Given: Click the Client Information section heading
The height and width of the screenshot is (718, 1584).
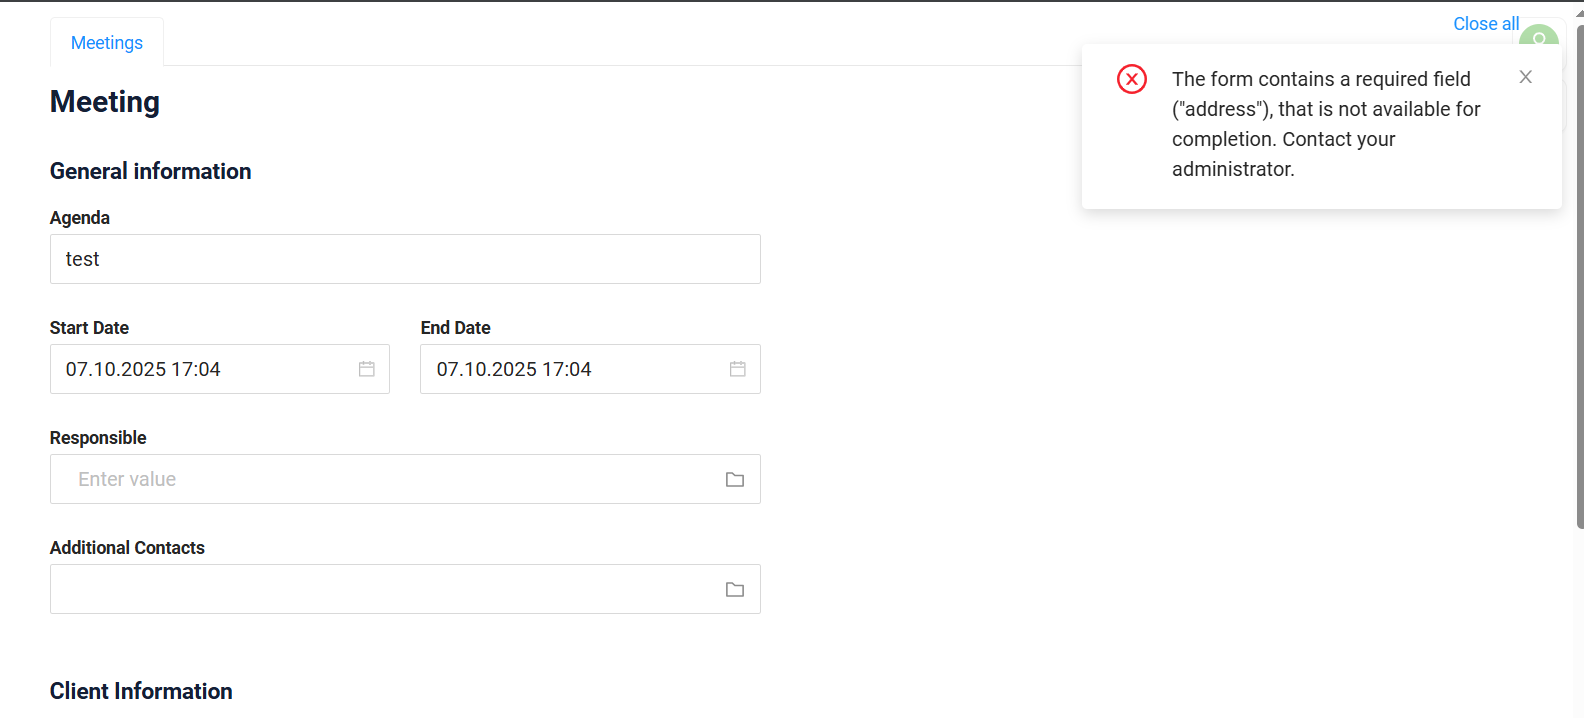Looking at the screenshot, I should tap(141, 691).
